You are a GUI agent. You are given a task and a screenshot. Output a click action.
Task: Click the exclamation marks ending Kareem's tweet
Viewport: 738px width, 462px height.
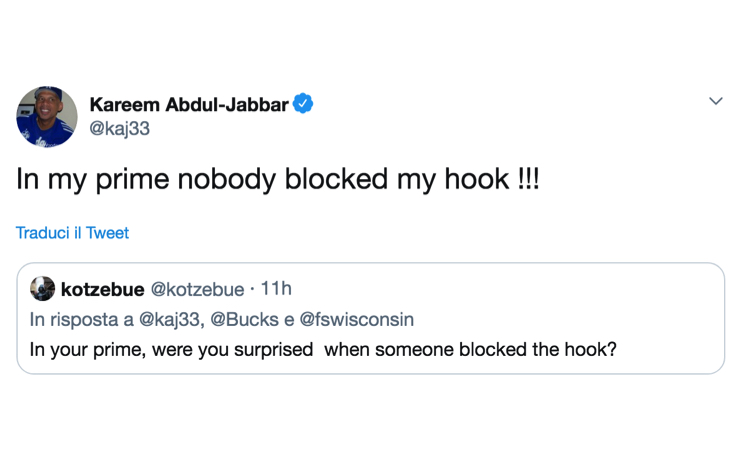click(x=528, y=181)
